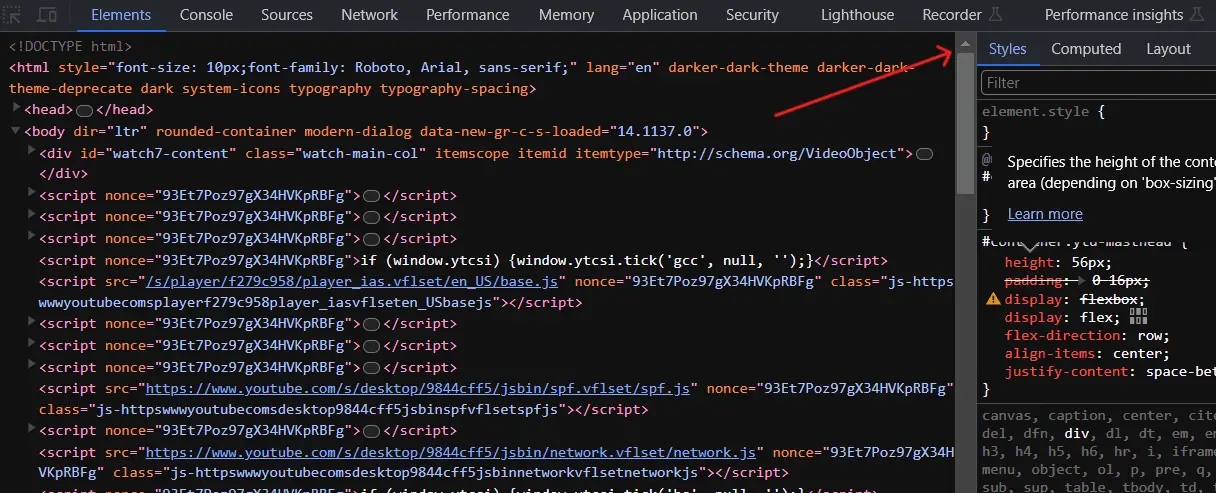Click the ellipsis pill inside the head tag
This screenshot has height=493, width=1216.
click(x=85, y=110)
